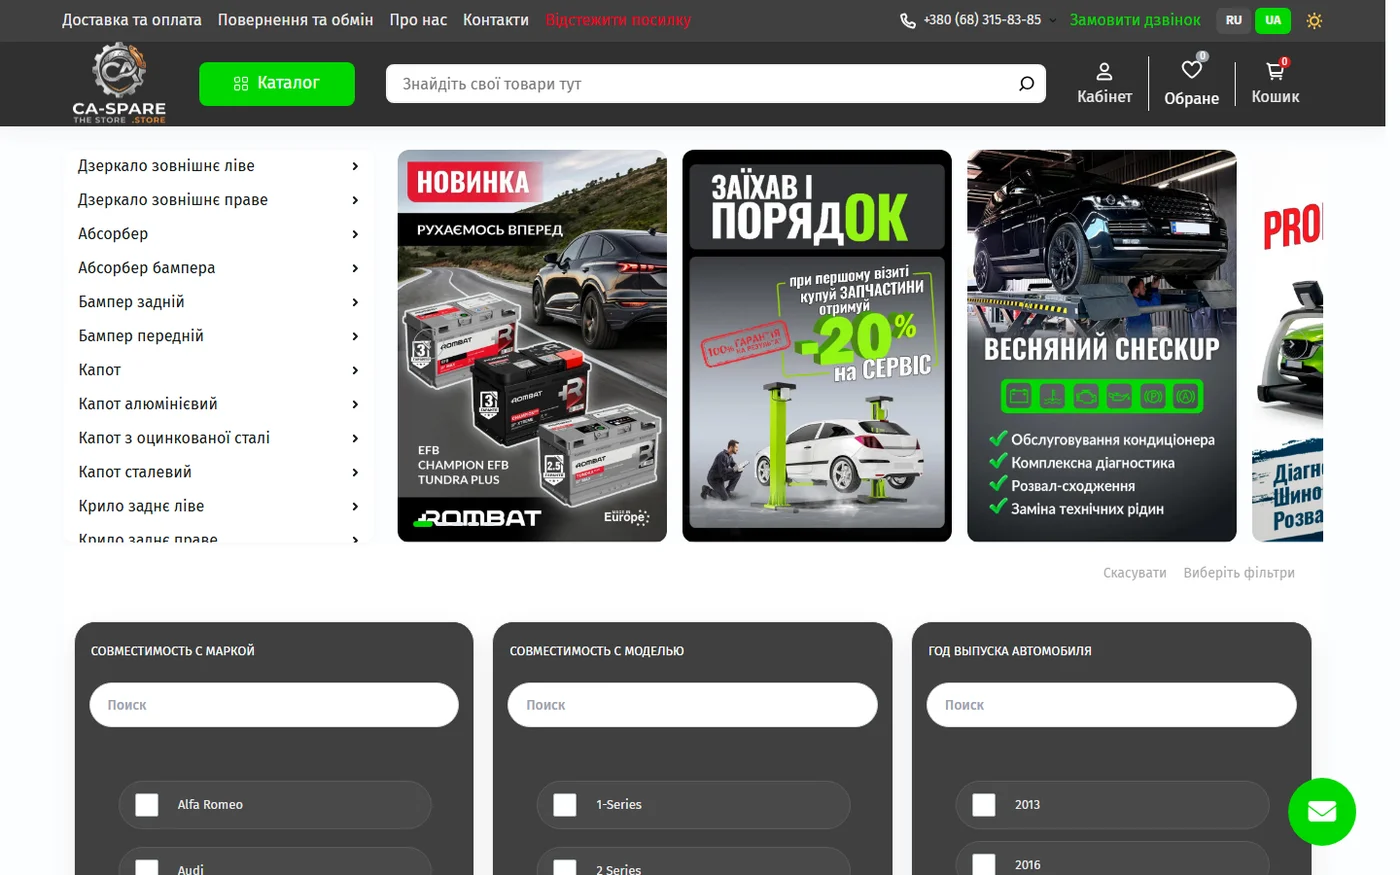Open the Кошик shopping cart icon
The width and height of the screenshot is (1400, 875).
pyautogui.click(x=1275, y=71)
